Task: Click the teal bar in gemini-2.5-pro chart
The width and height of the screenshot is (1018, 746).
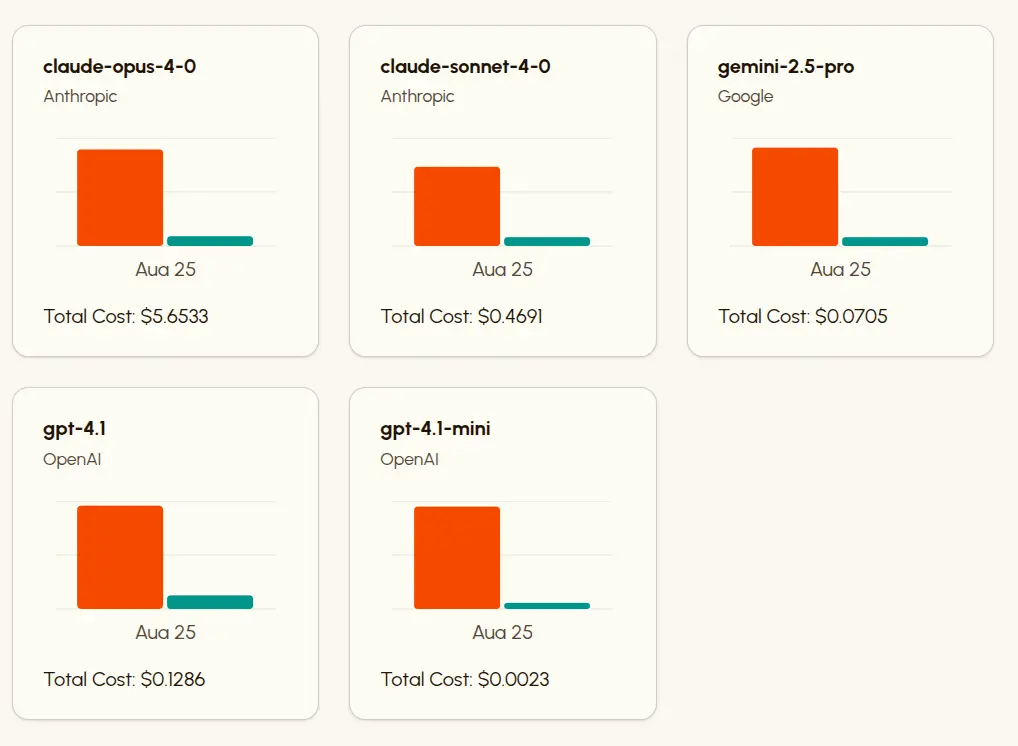Action: click(x=885, y=241)
